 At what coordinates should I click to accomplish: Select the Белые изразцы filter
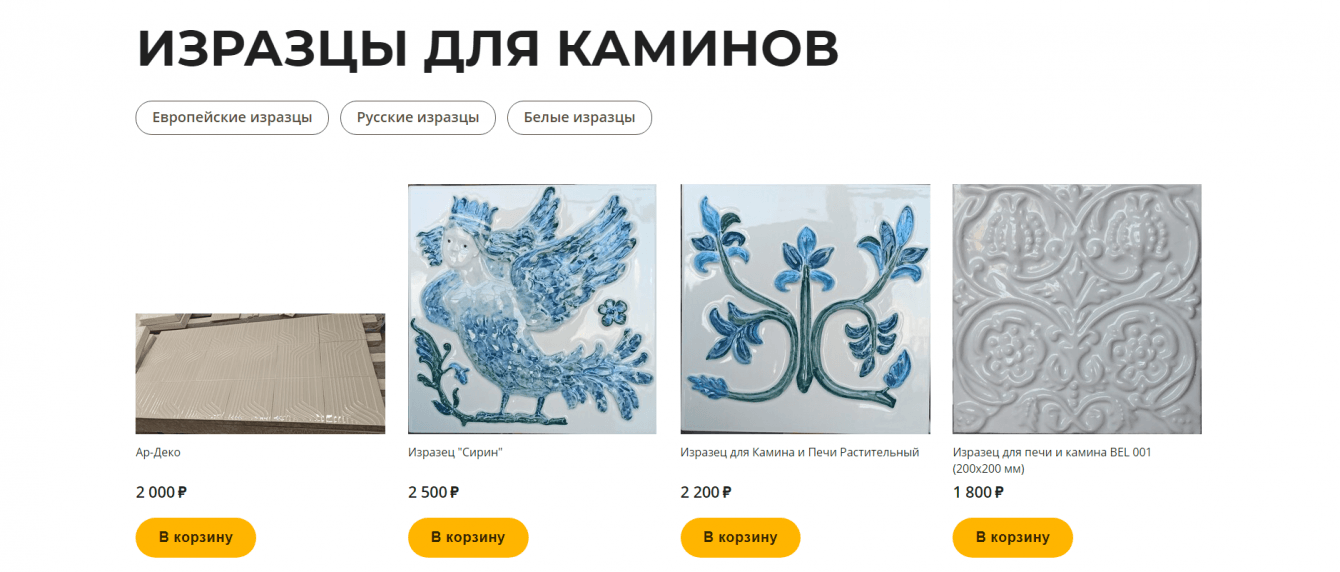tap(579, 118)
